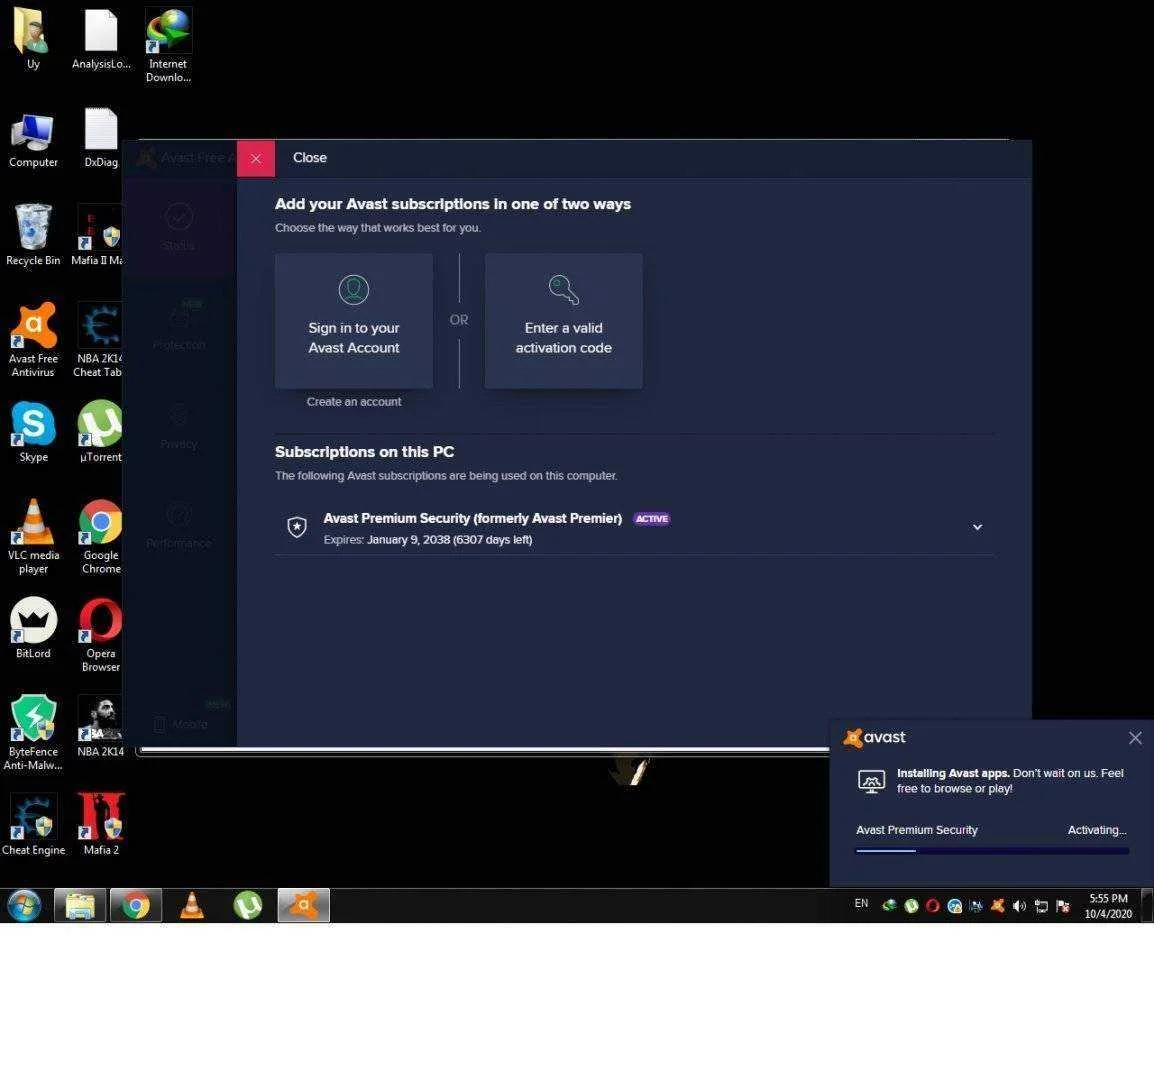Select the DxDiag file icon
This screenshot has width=1154, height=1080.
tap(101, 138)
